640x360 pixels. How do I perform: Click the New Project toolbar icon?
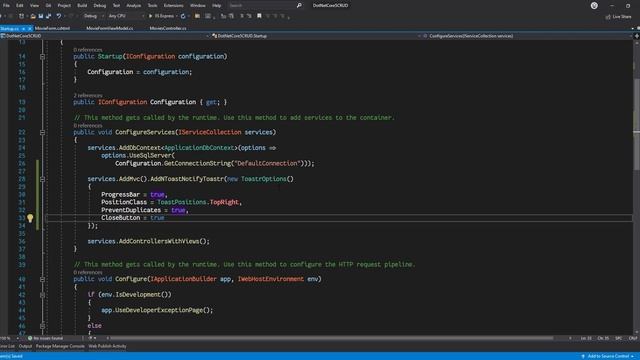[22, 16]
